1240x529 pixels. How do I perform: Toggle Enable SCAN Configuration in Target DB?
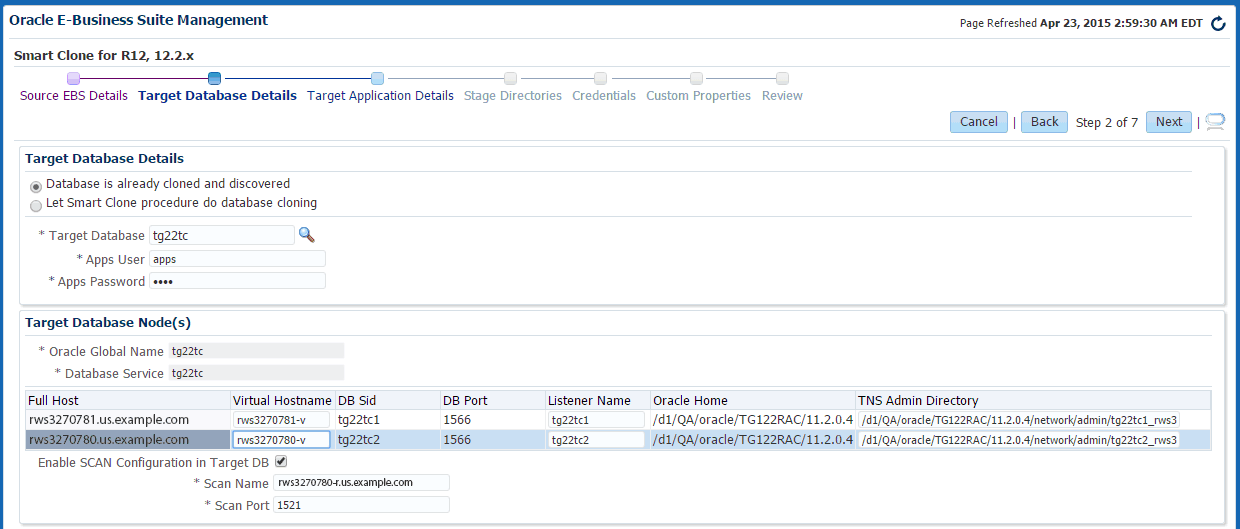click(281, 462)
